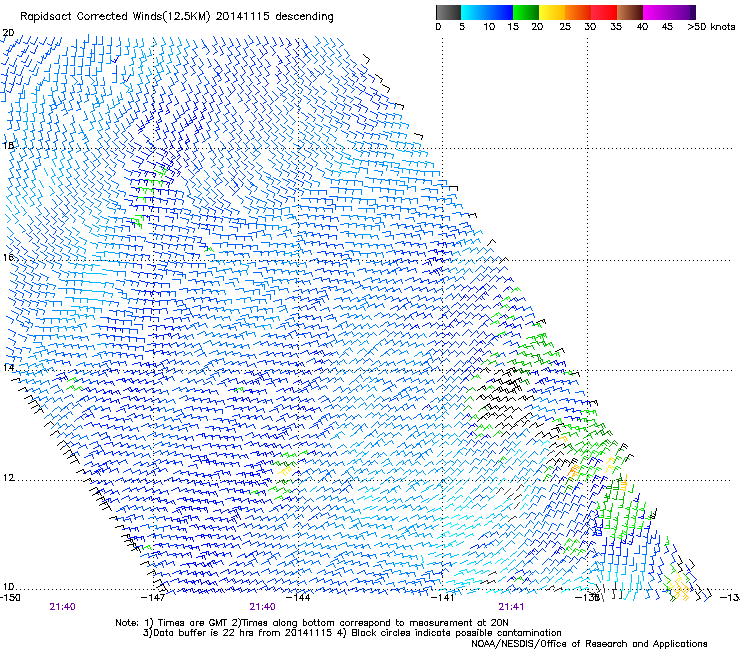Click the latitude label '18' on the left axis
The height and width of the screenshot is (650, 740).
tap(8, 145)
